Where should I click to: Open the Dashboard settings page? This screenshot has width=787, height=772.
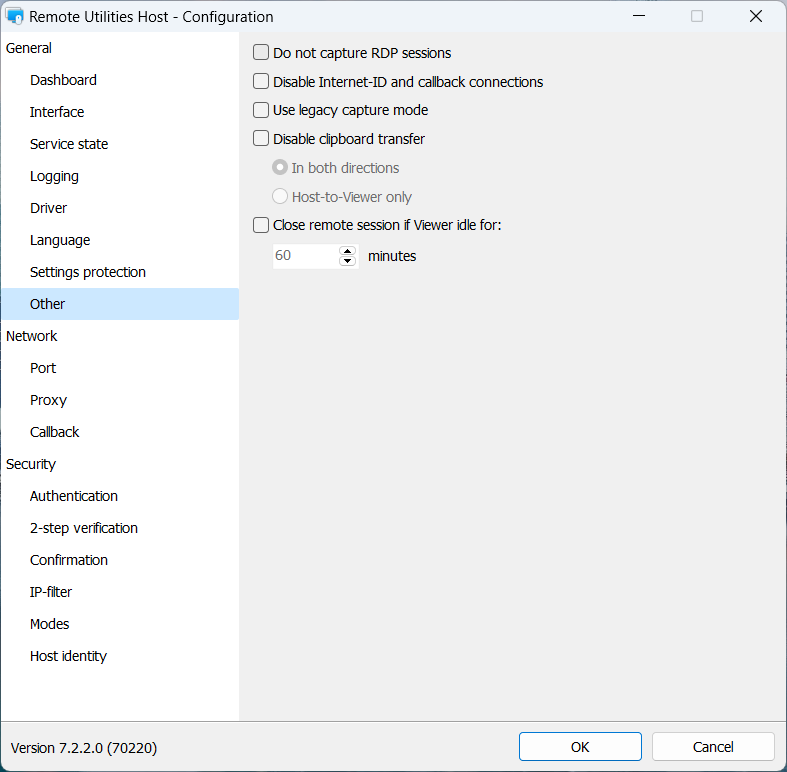coord(63,80)
